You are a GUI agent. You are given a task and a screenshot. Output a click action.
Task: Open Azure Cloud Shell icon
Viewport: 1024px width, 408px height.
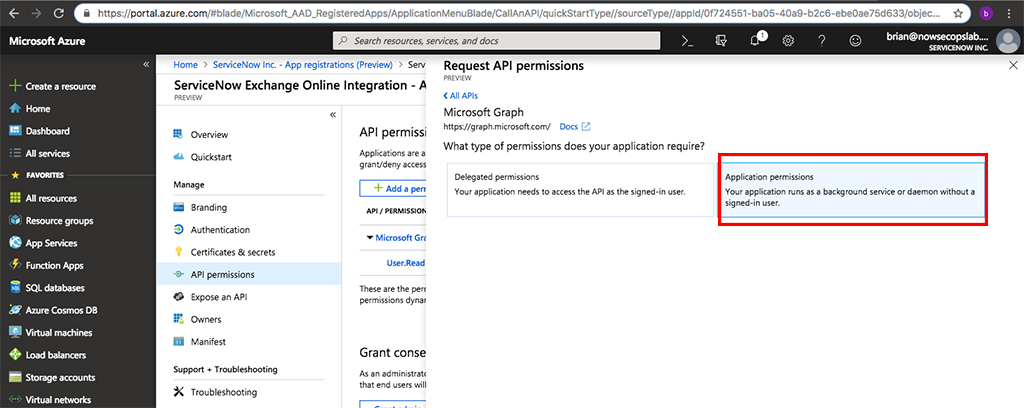pyautogui.click(x=686, y=40)
